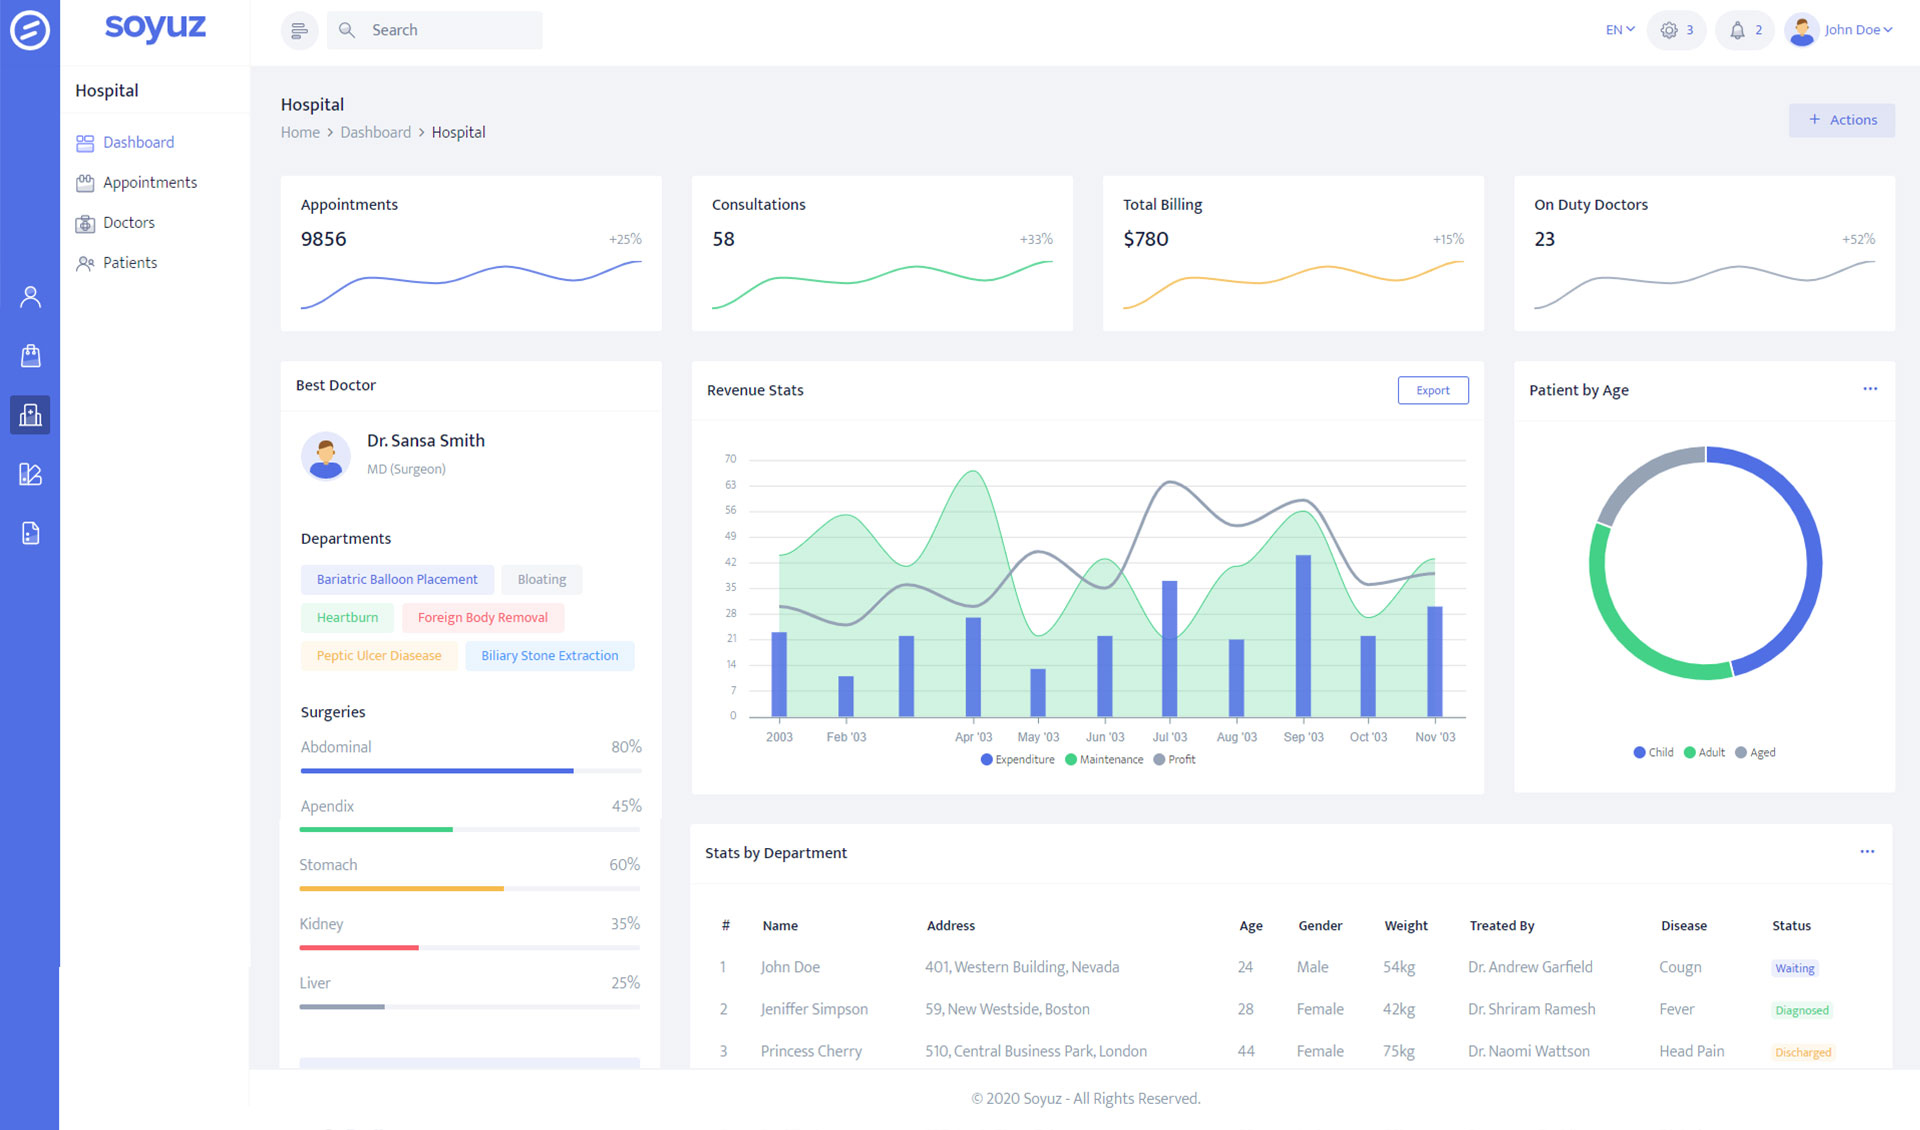Viewport: 1920px width, 1130px height.
Task: Open the Appointments section in sidebar
Action: [149, 182]
